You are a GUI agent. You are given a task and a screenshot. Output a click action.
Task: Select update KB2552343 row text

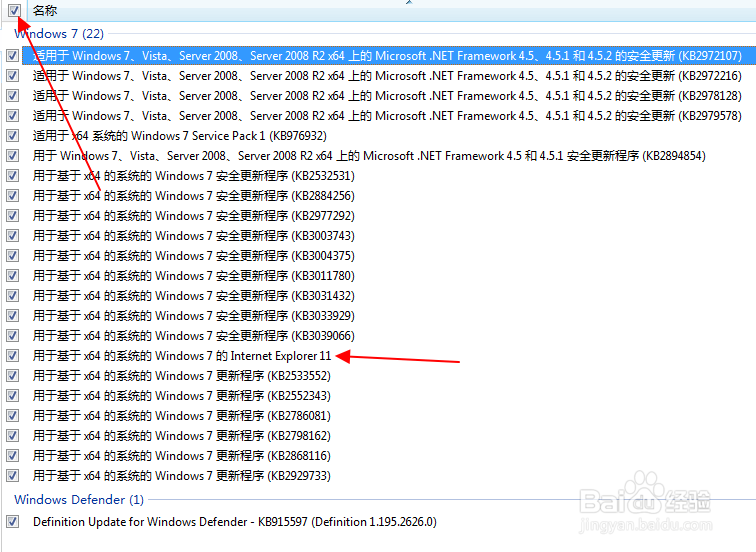click(x=182, y=396)
